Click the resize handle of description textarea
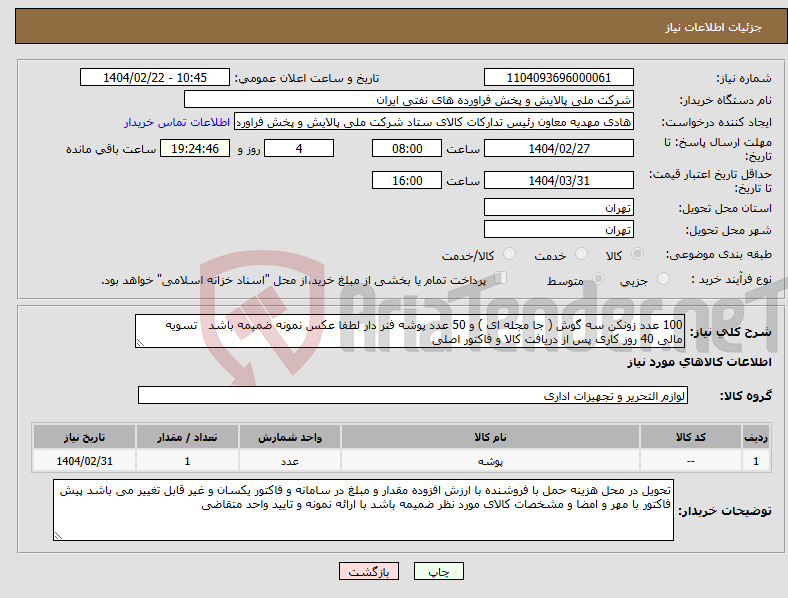788x598 pixels. (140, 343)
